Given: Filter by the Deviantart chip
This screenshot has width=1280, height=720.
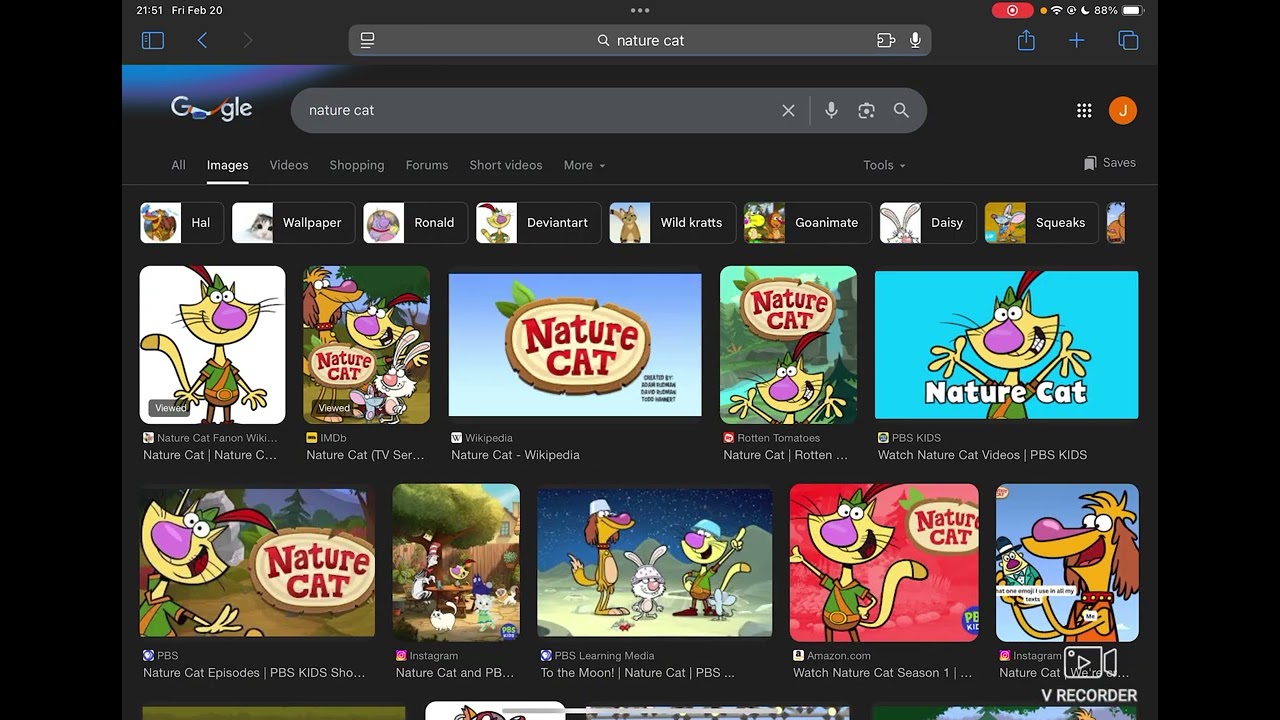Looking at the screenshot, I should [538, 223].
